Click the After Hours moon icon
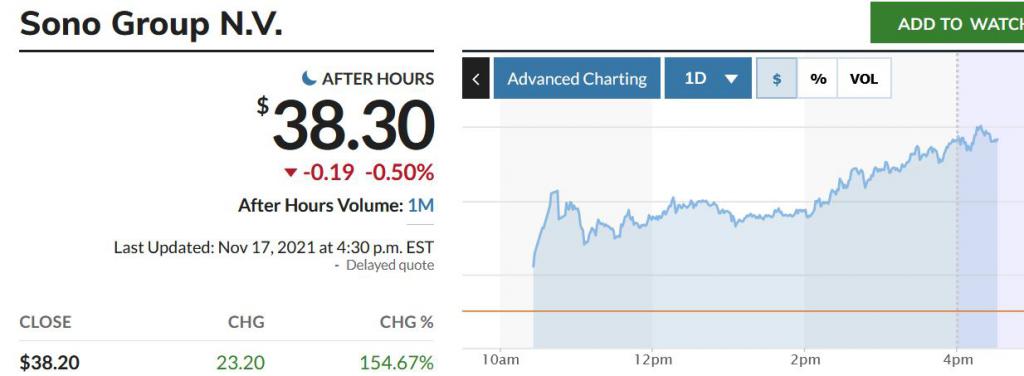 pos(309,78)
